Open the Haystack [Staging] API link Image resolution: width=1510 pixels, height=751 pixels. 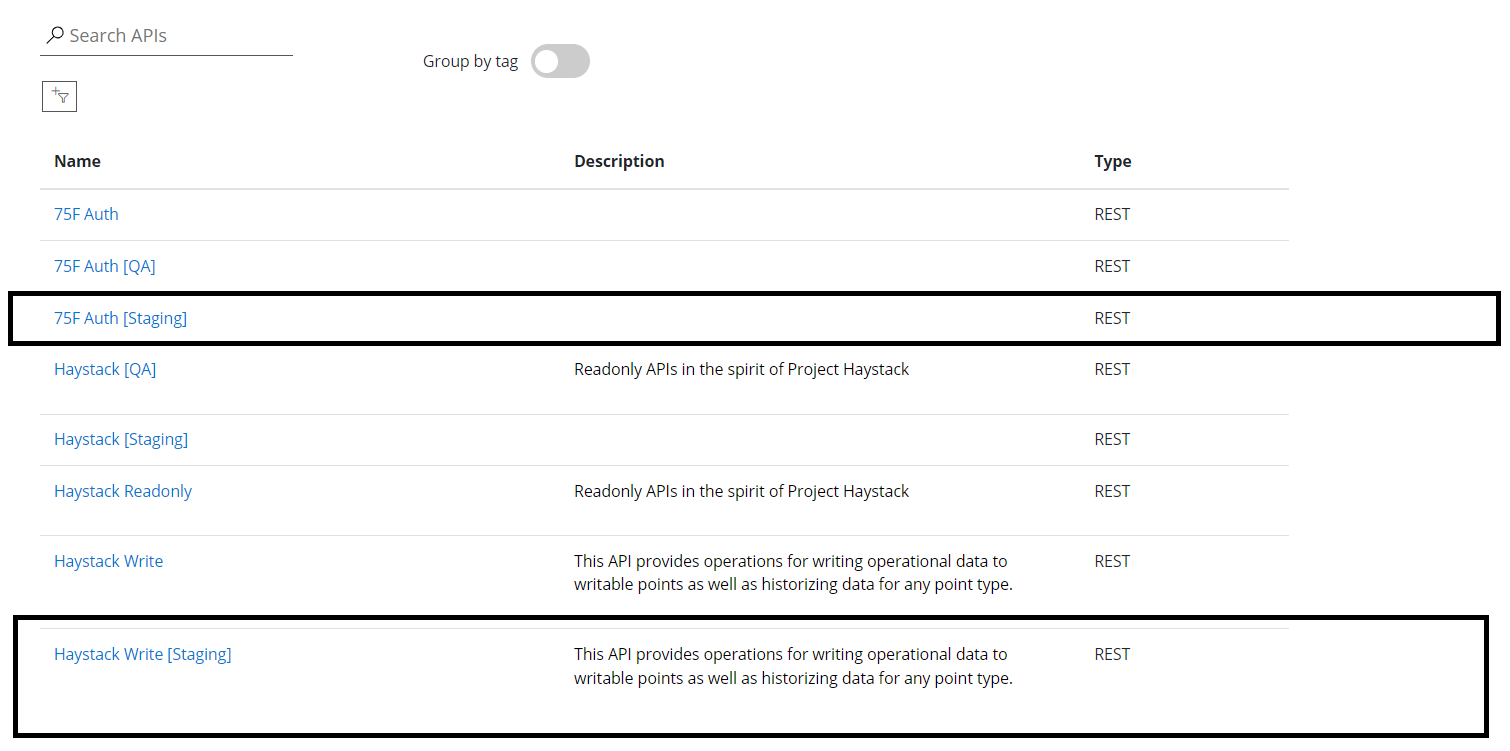coord(121,439)
